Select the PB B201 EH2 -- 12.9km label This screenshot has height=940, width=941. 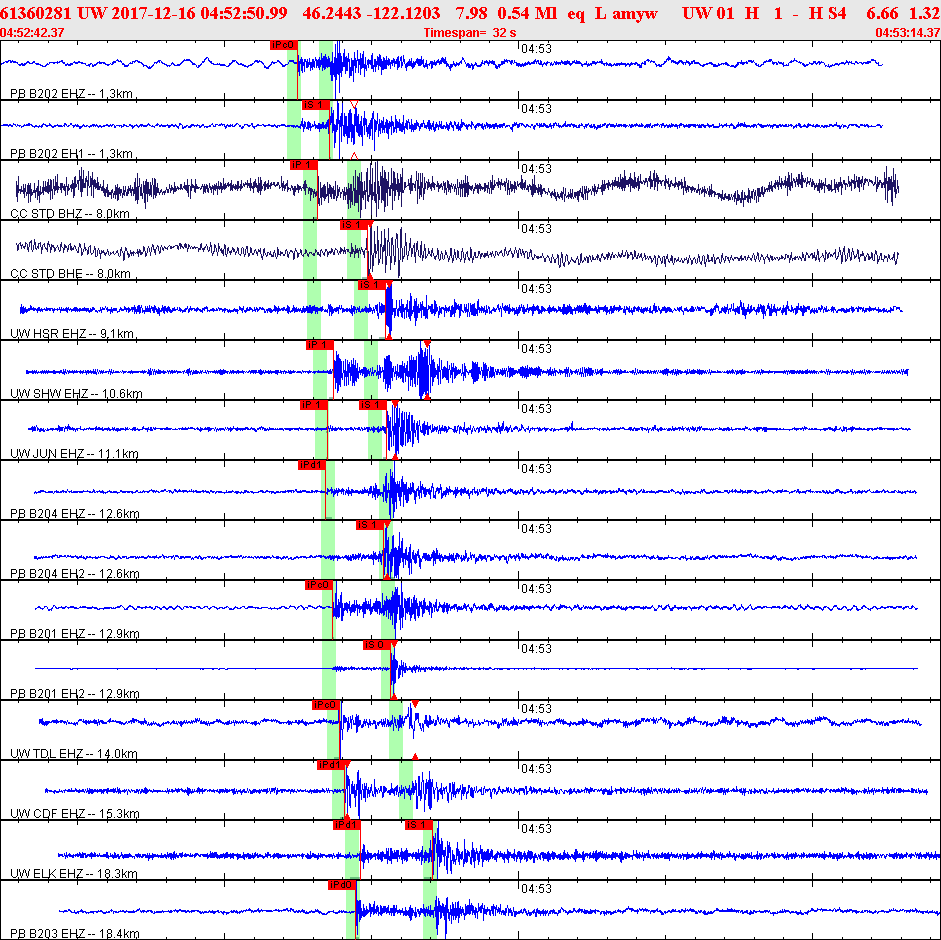pyautogui.click(x=75, y=694)
